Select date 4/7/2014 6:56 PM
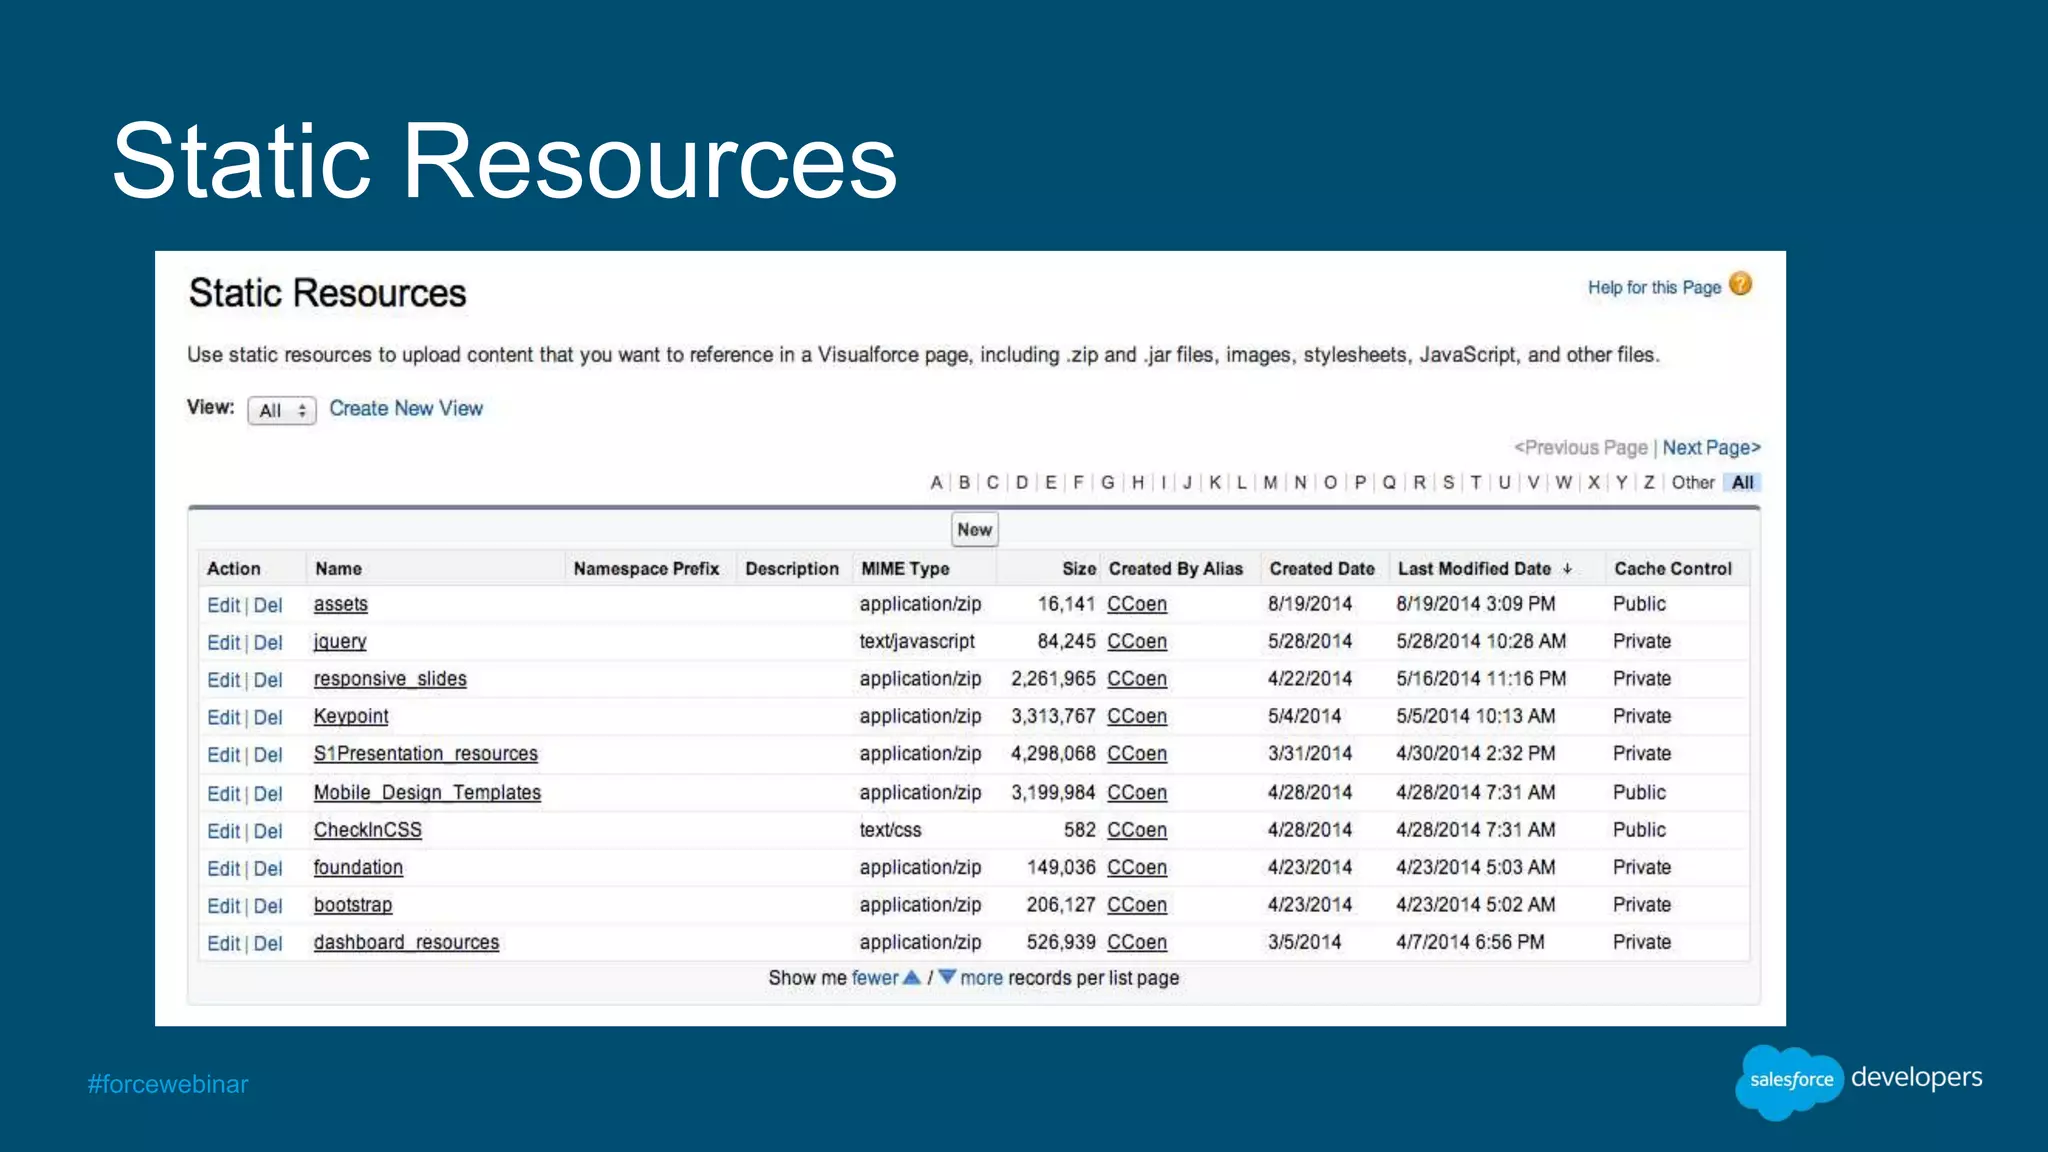2048x1152 pixels. click(1470, 942)
